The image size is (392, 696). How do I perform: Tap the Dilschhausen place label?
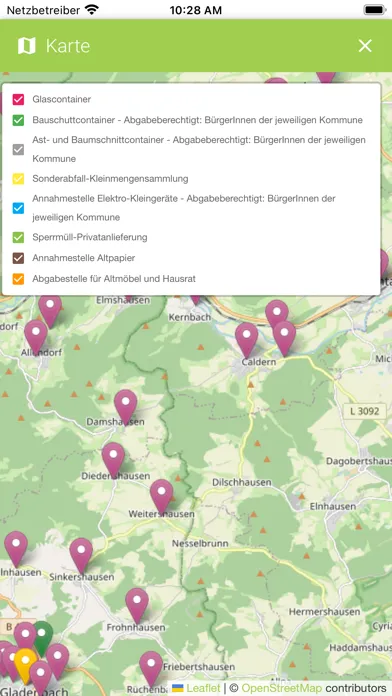pos(242,482)
